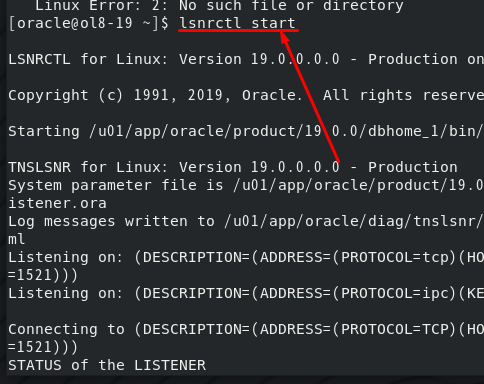Click the 'STATUS of the LISTENER' line
This screenshot has width=484, height=384.
pos(107,365)
